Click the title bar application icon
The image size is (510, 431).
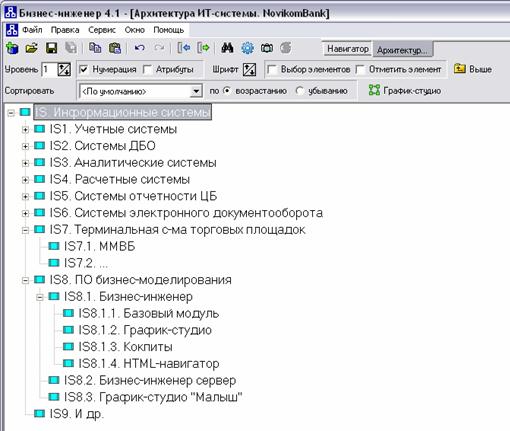coord(10,12)
